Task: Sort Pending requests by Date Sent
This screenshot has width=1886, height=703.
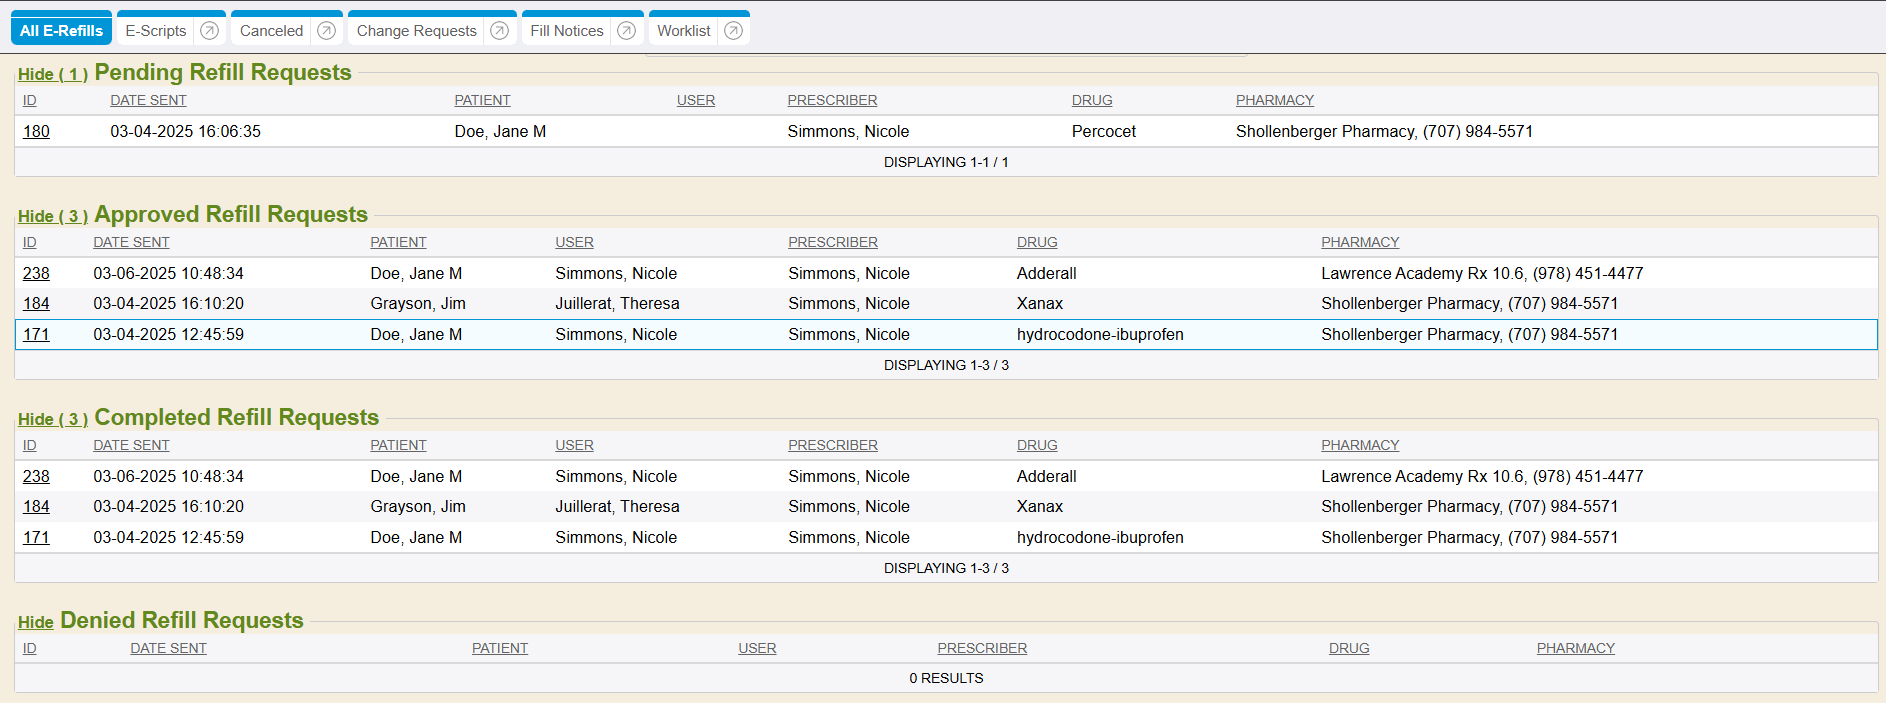Action: point(148,100)
